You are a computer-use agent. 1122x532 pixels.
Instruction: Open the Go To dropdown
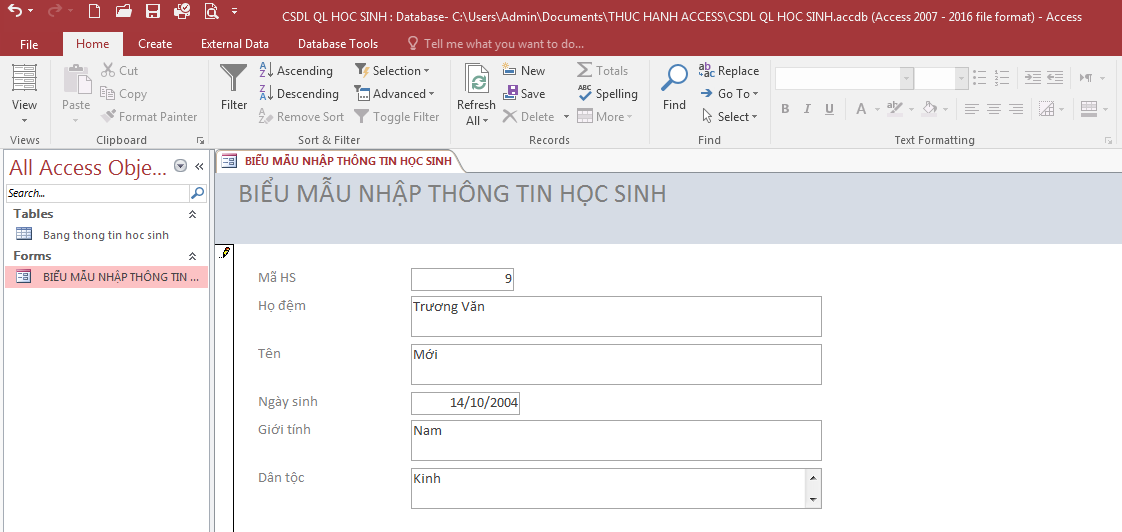[x=728, y=93]
